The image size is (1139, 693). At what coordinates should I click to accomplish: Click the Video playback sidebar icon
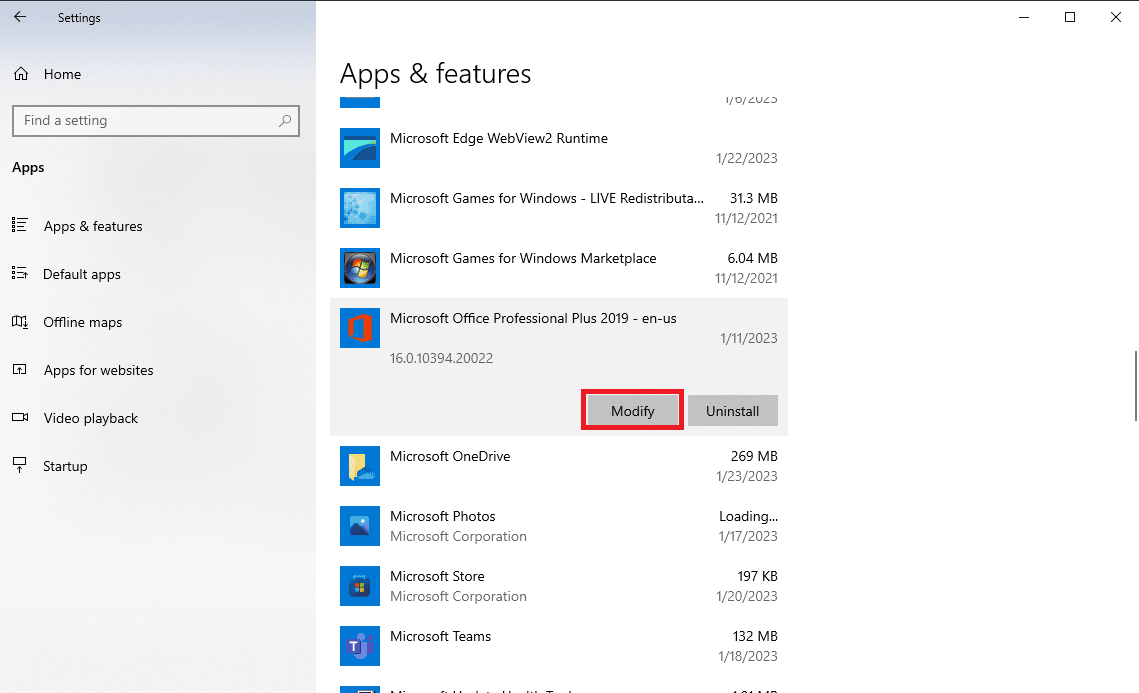pos(20,417)
